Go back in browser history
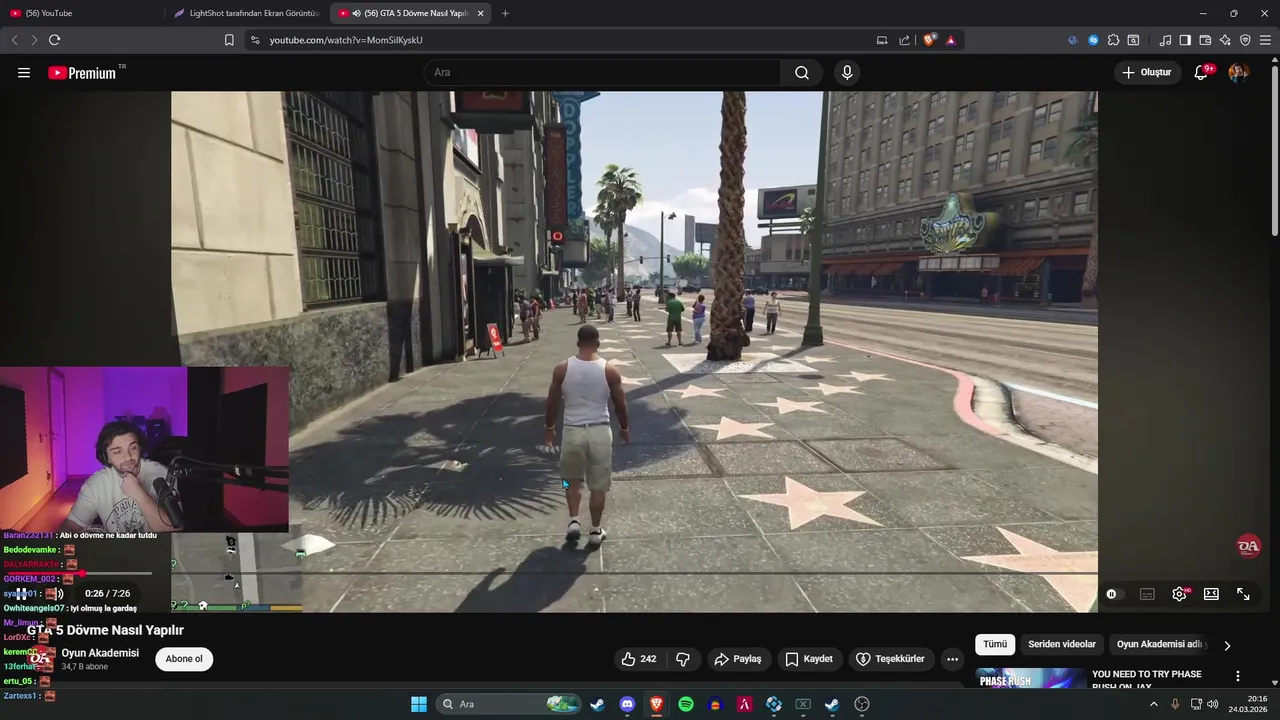This screenshot has height=720, width=1280. point(14,40)
